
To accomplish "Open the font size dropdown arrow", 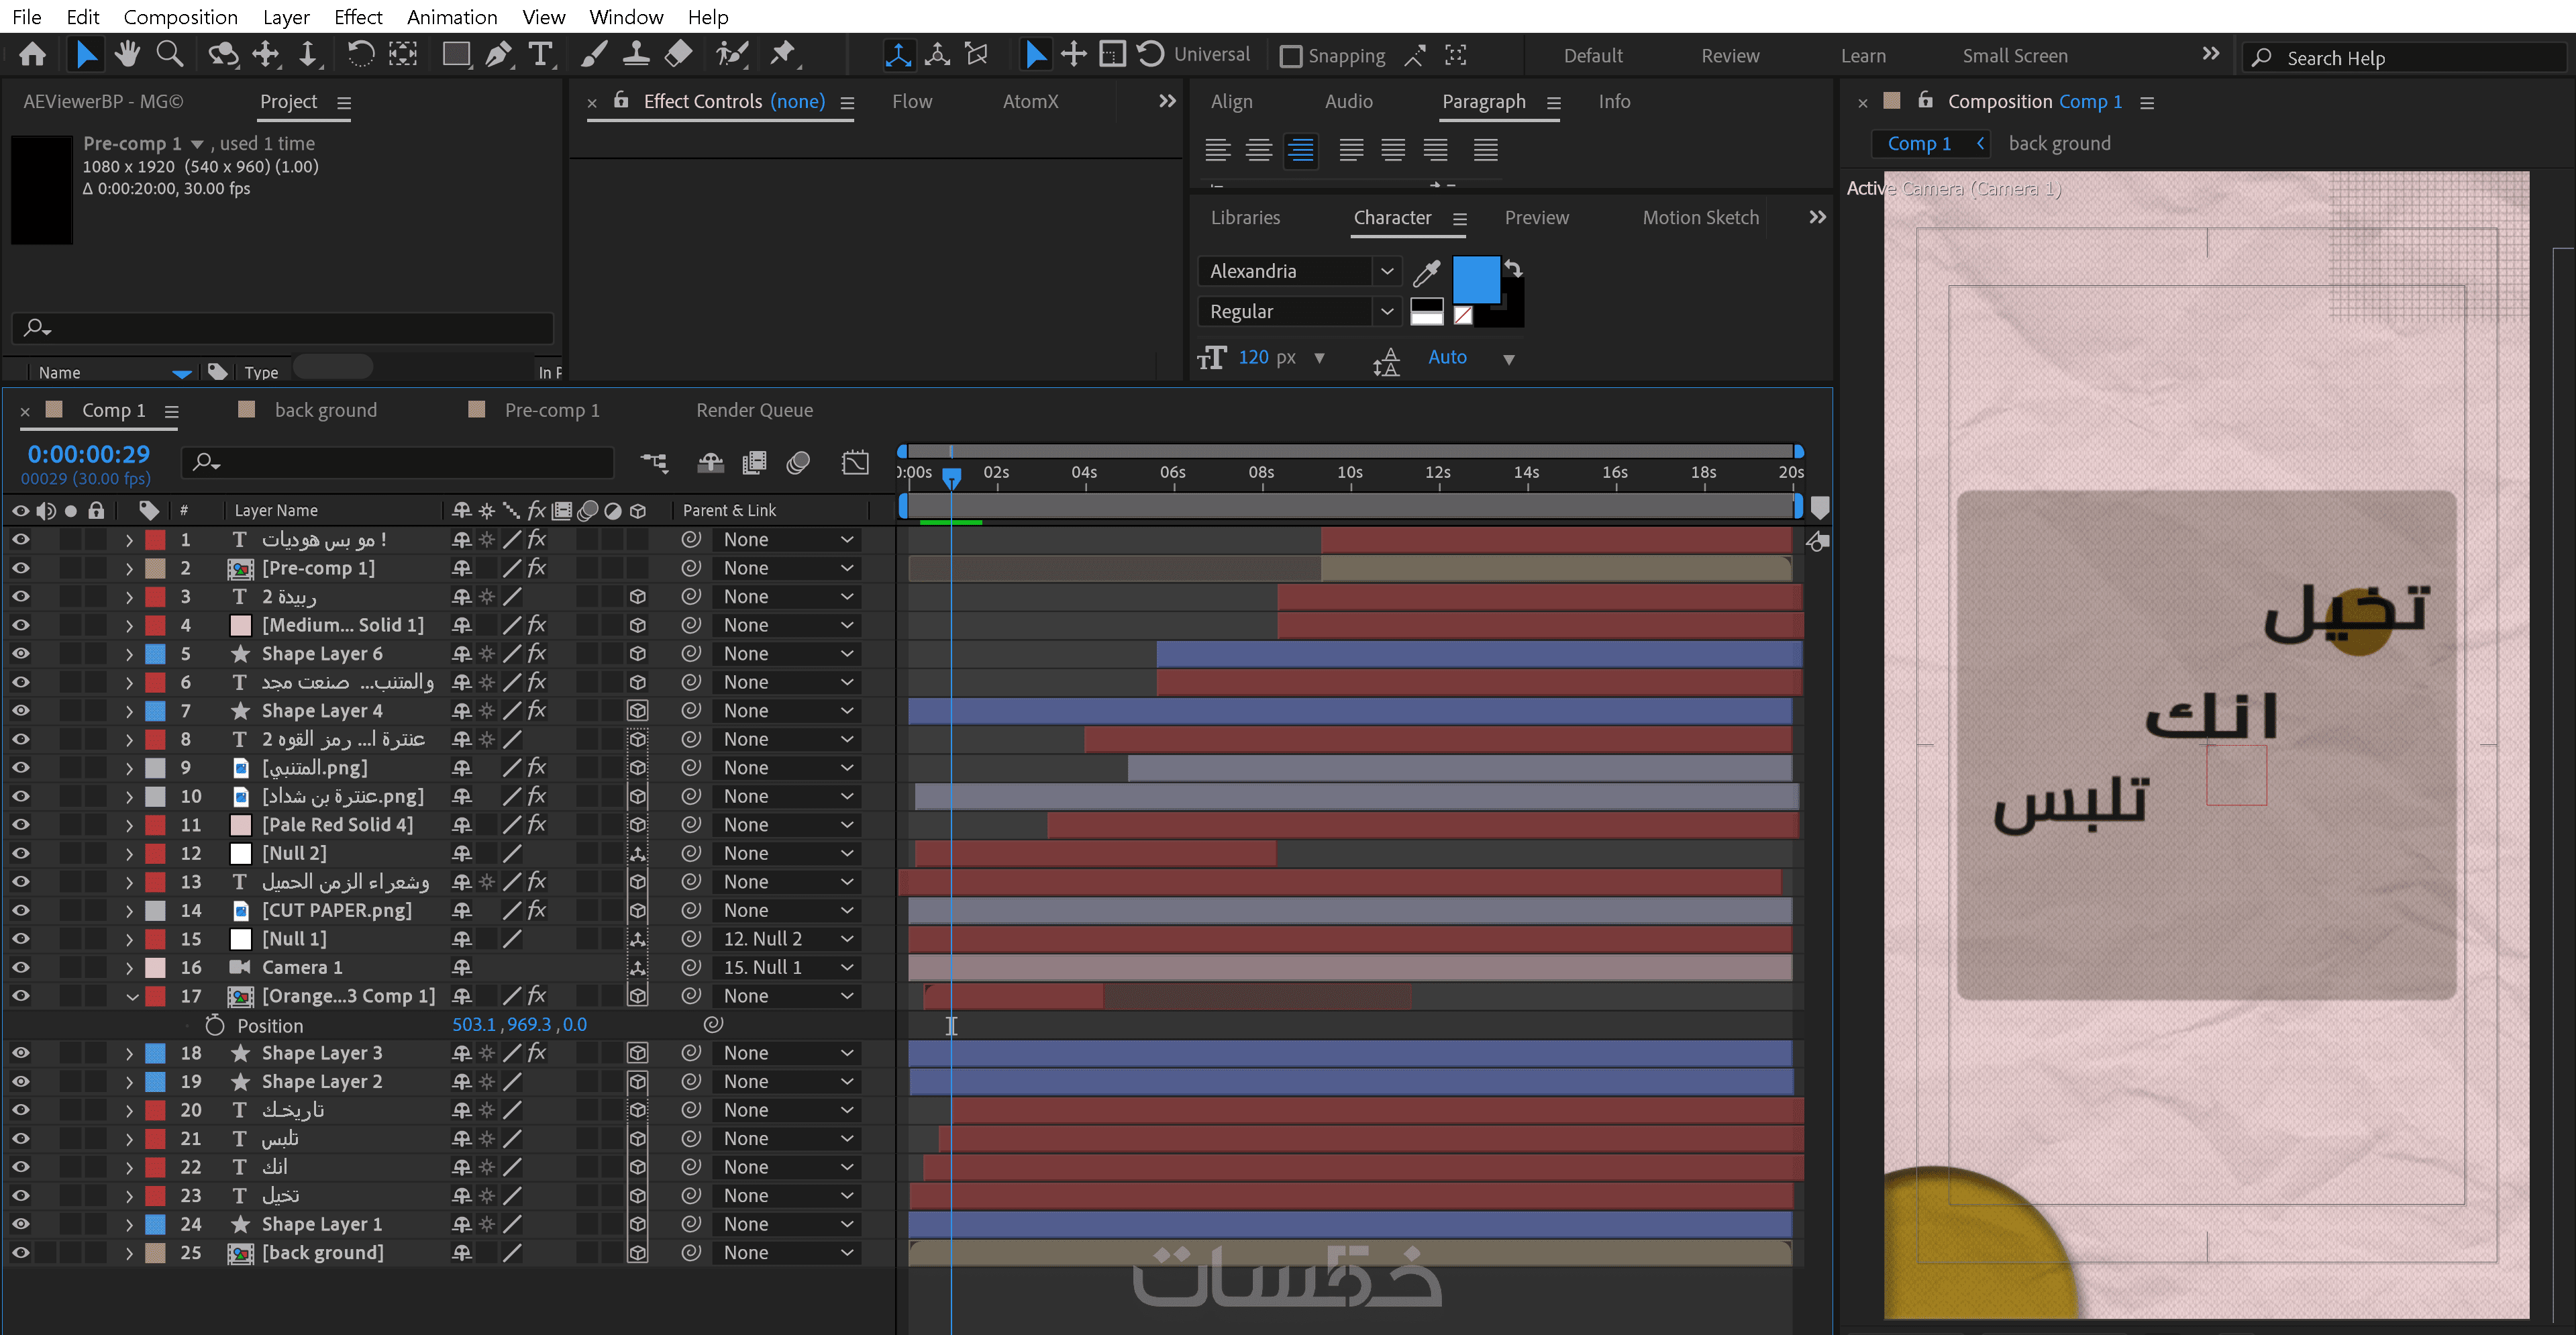I will [x=1319, y=358].
